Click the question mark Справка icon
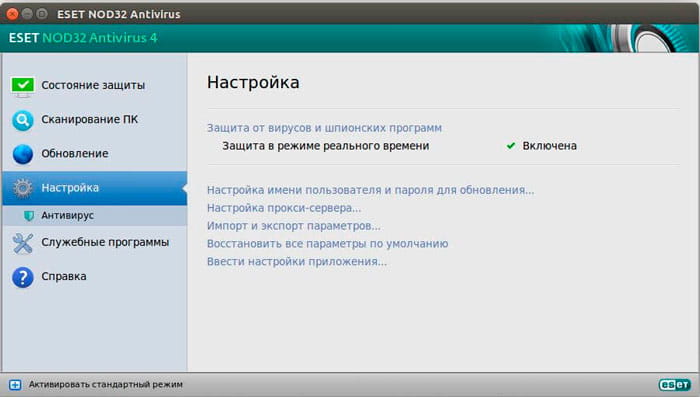 coord(22,277)
